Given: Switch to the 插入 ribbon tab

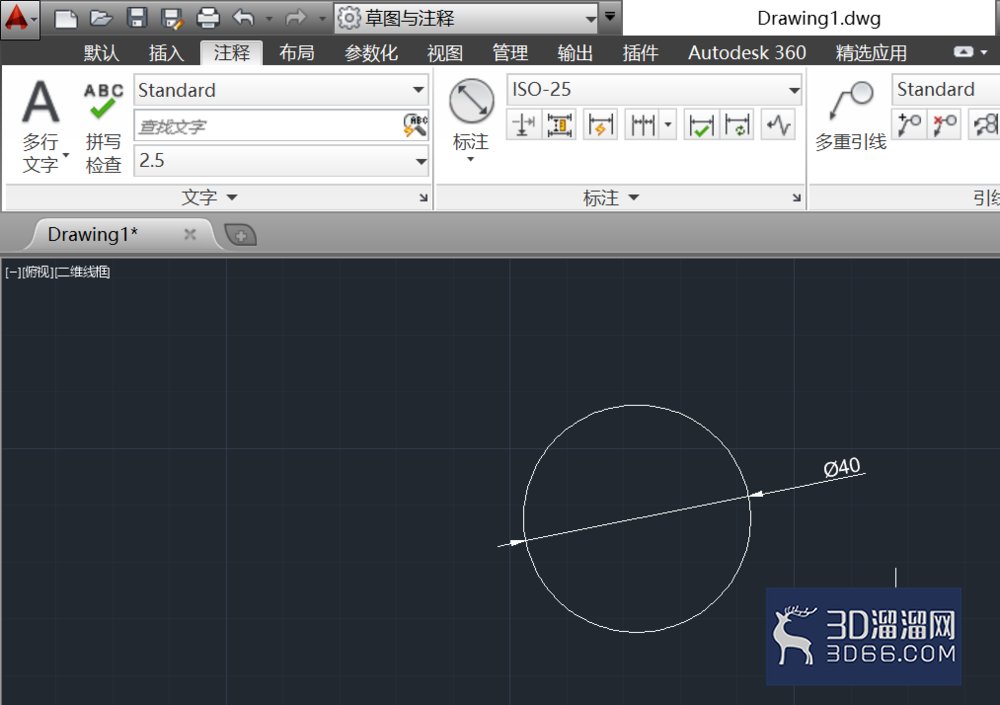Looking at the screenshot, I should pyautogui.click(x=166, y=52).
